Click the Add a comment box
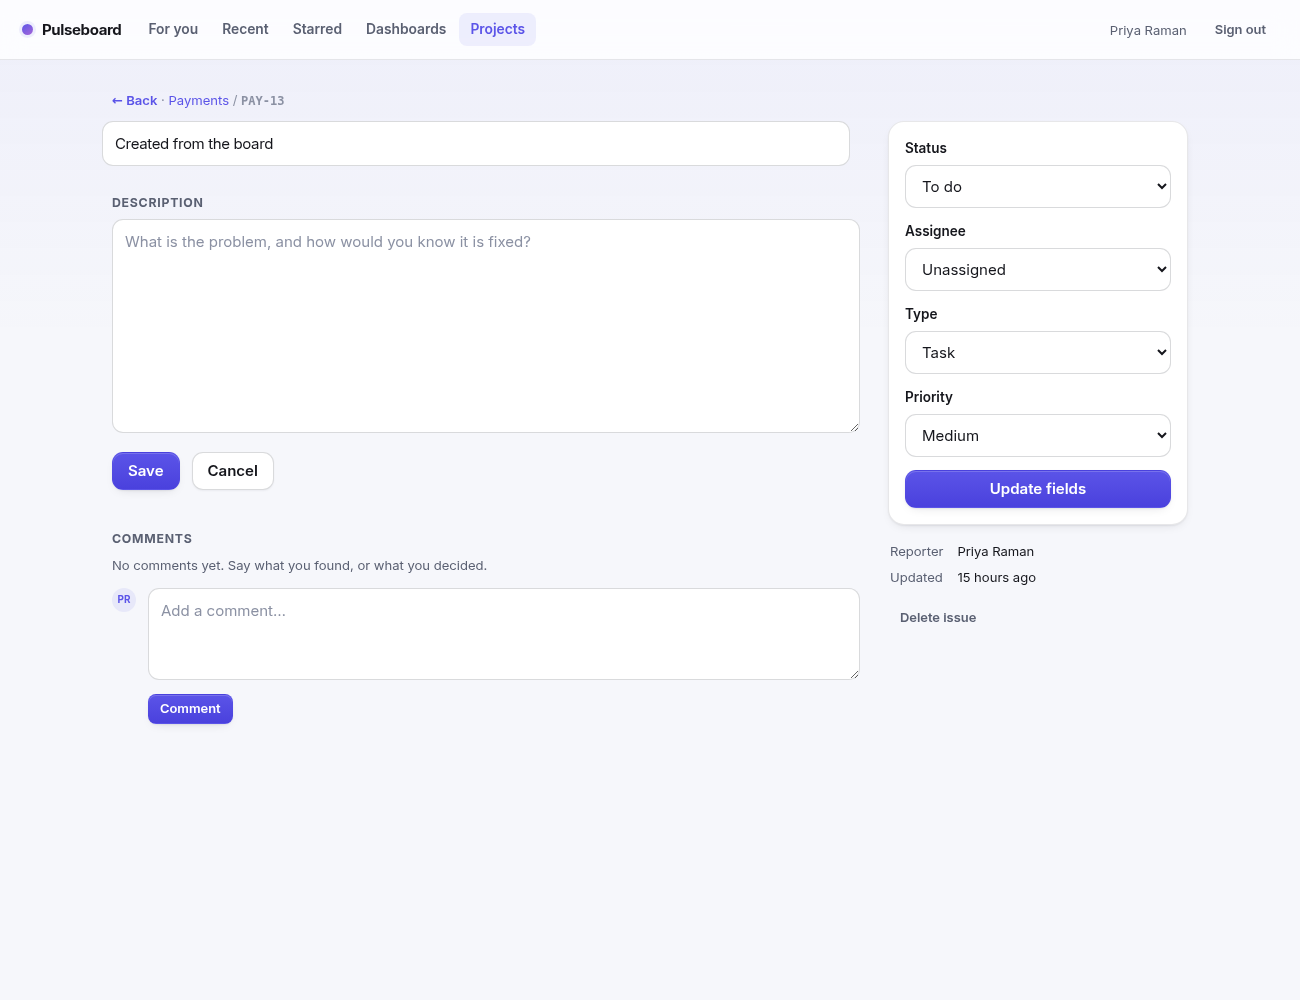1300x1000 pixels. tap(504, 634)
